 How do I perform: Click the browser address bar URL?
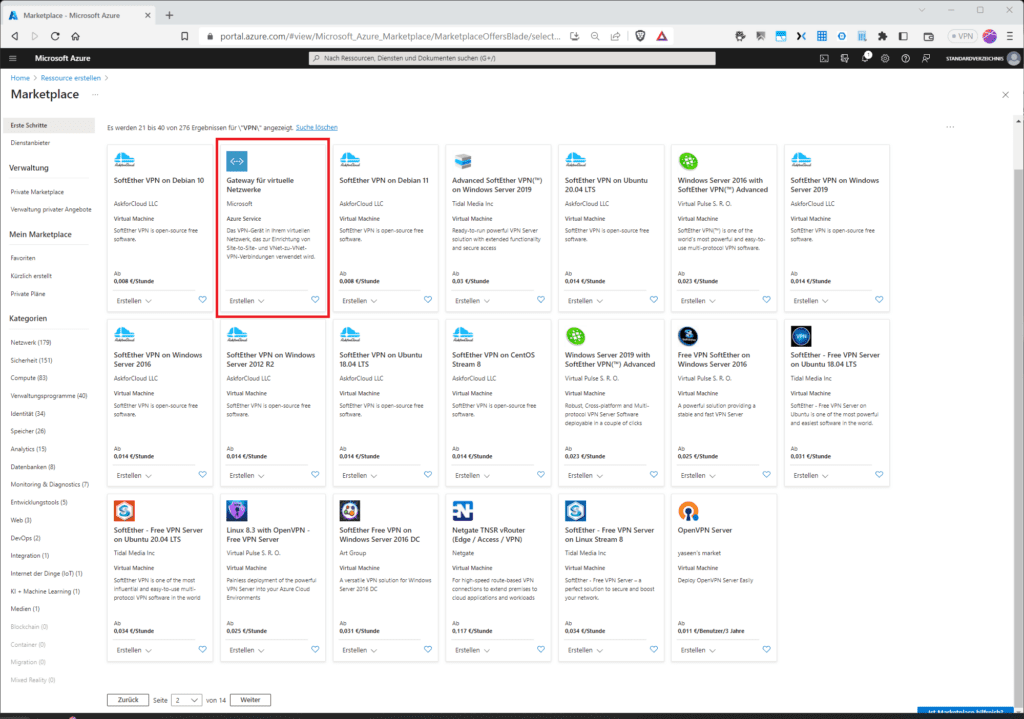tap(390, 36)
